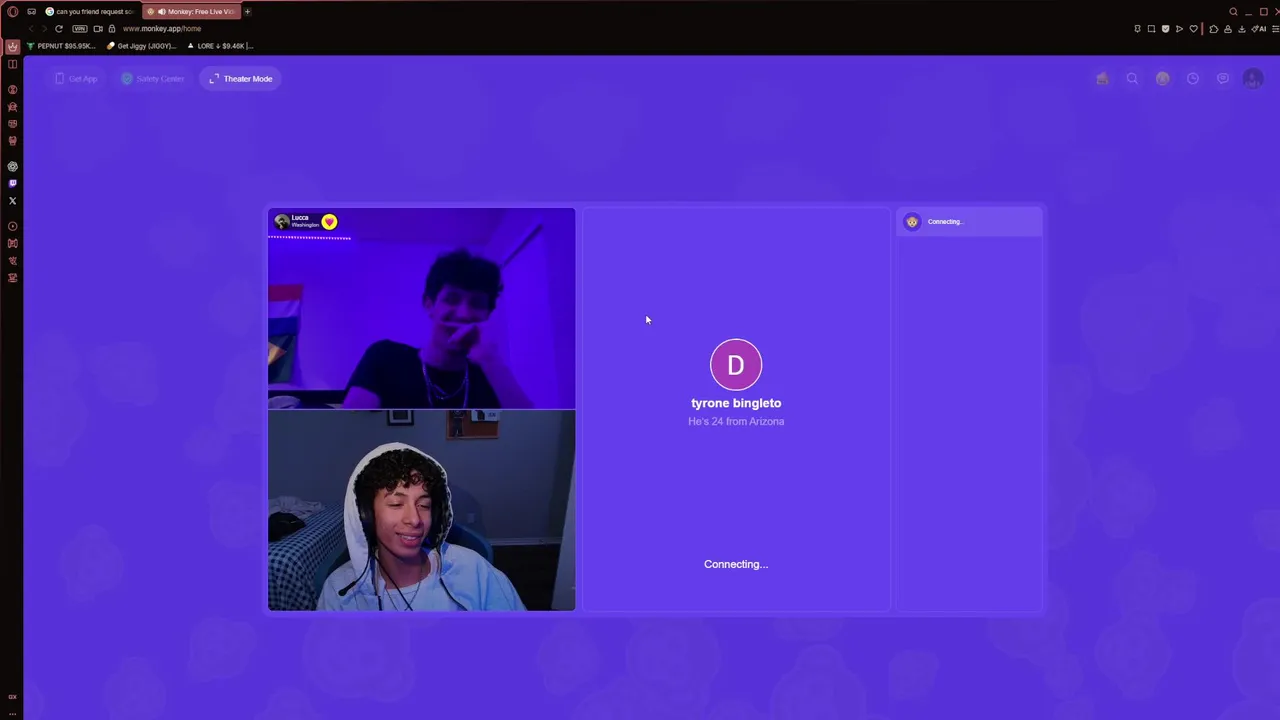1280x720 pixels.
Task: Open the Monkey profile avatar
Action: coord(1253,79)
